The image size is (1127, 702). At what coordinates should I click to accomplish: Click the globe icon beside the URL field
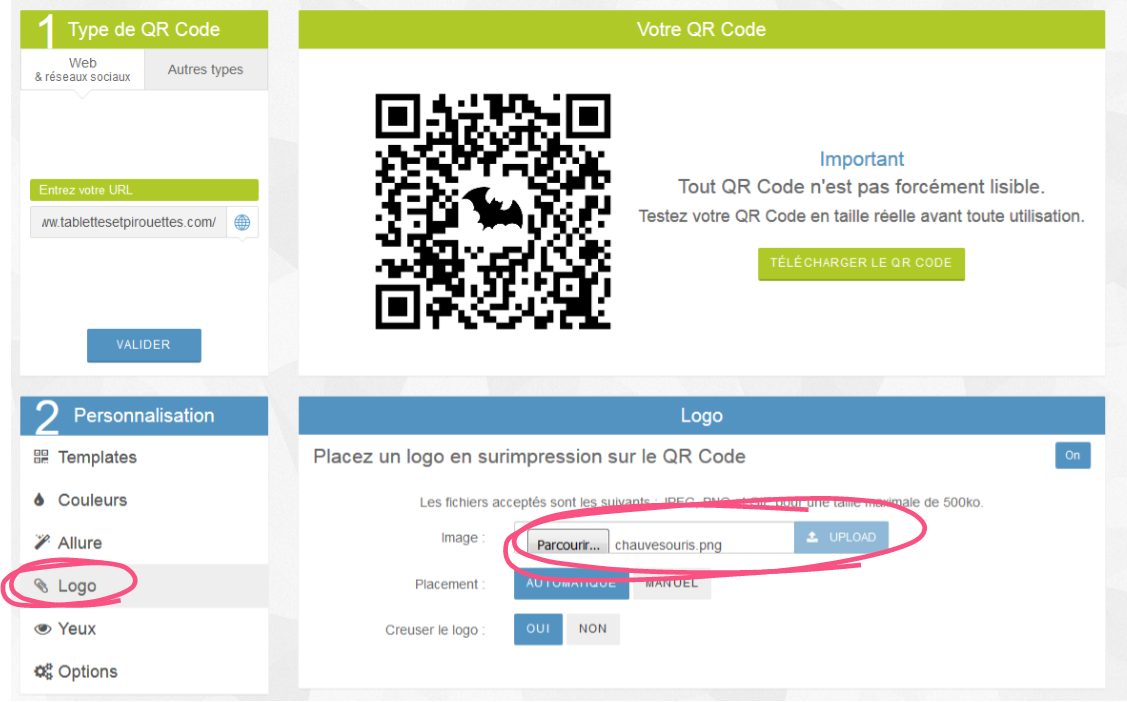point(242,222)
